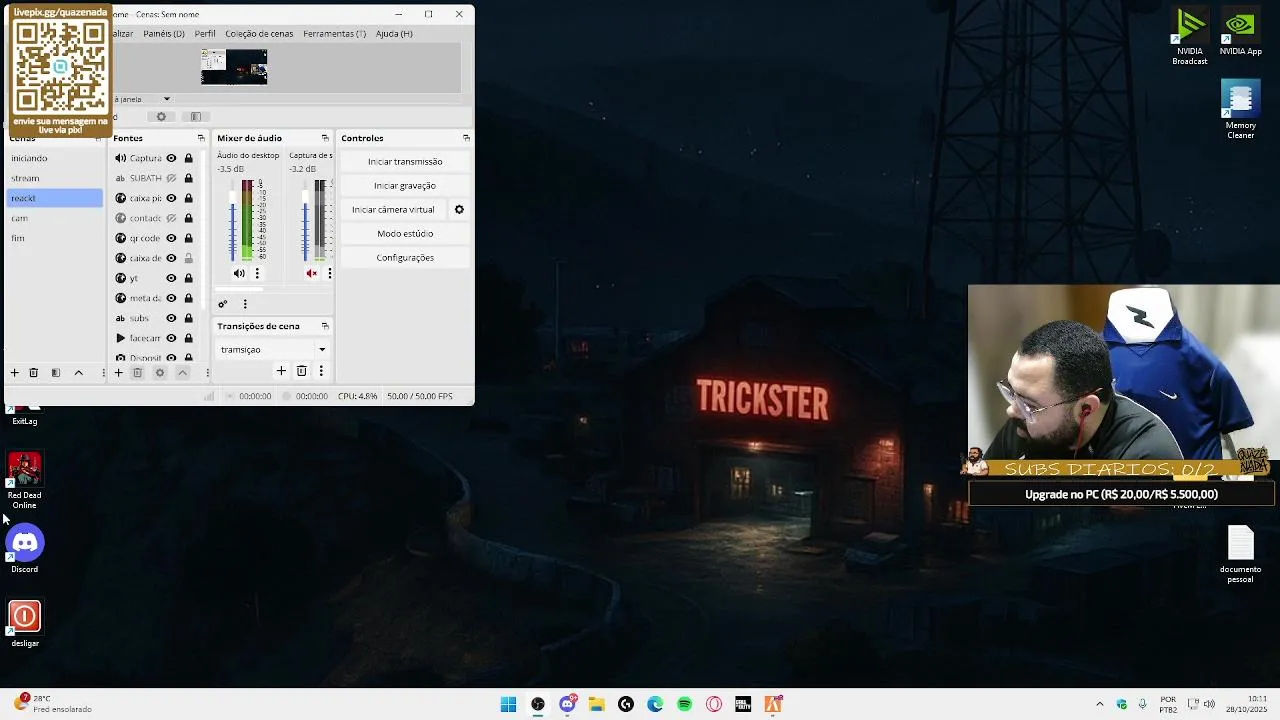
Task: Click Iniciar transmissão button
Action: pyautogui.click(x=405, y=161)
